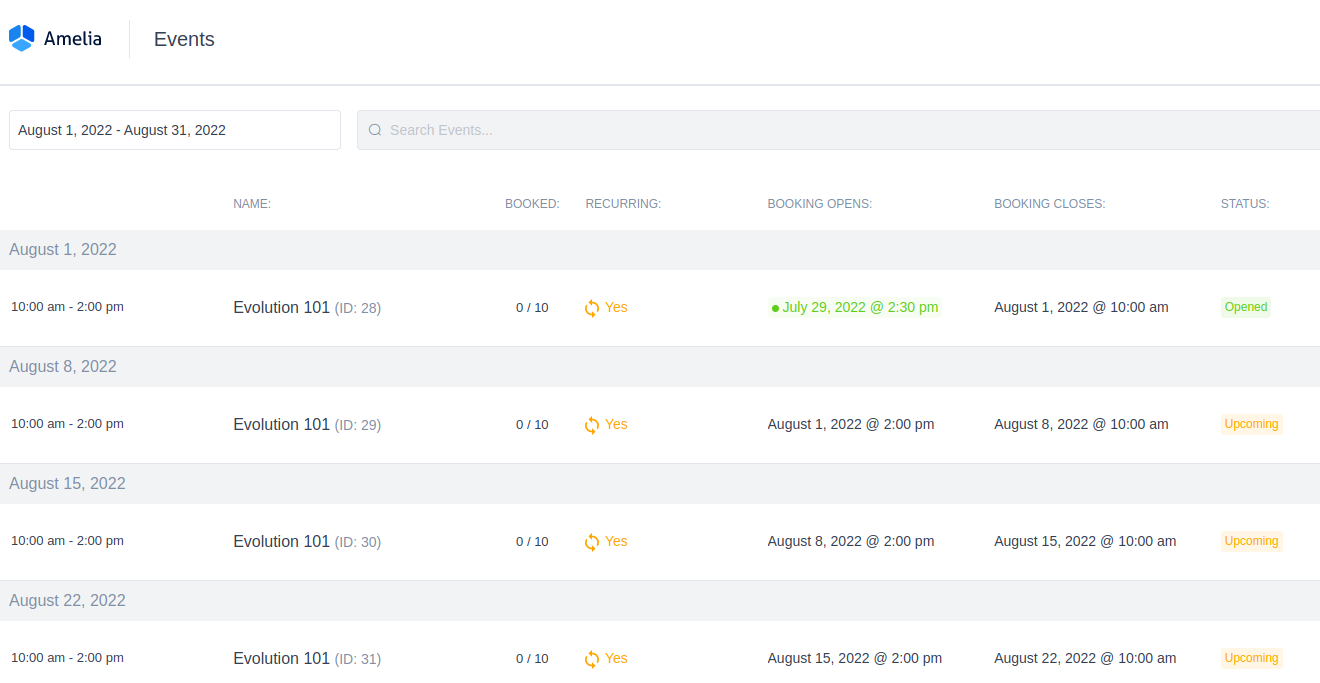The image size is (1320, 683).
Task: Click the August 8, 2022 group header
Action: click(x=63, y=367)
